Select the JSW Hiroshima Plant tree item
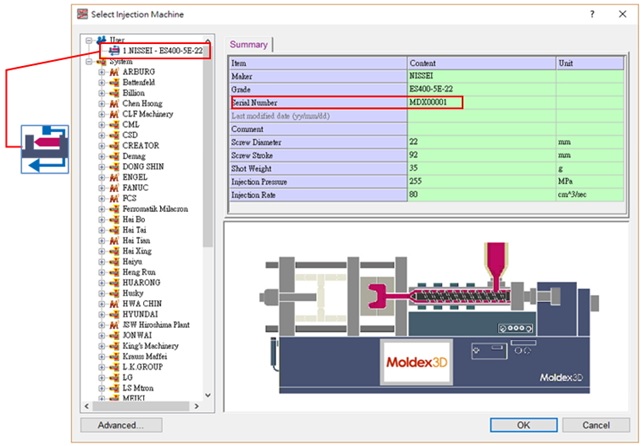This screenshot has height=446, width=643. point(156,325)
